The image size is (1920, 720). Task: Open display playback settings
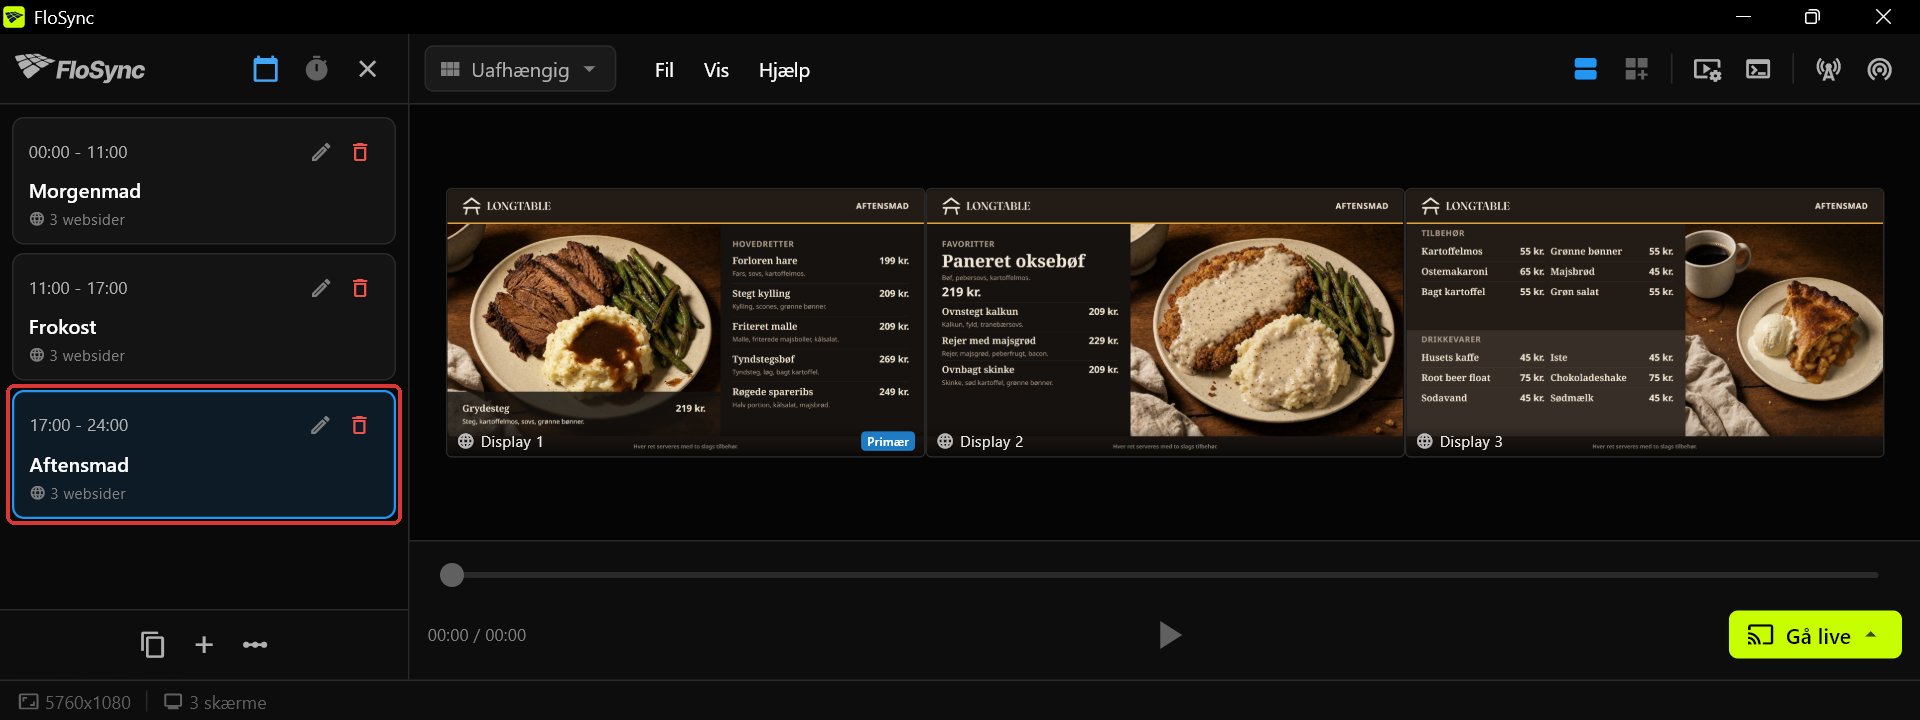1707,69
